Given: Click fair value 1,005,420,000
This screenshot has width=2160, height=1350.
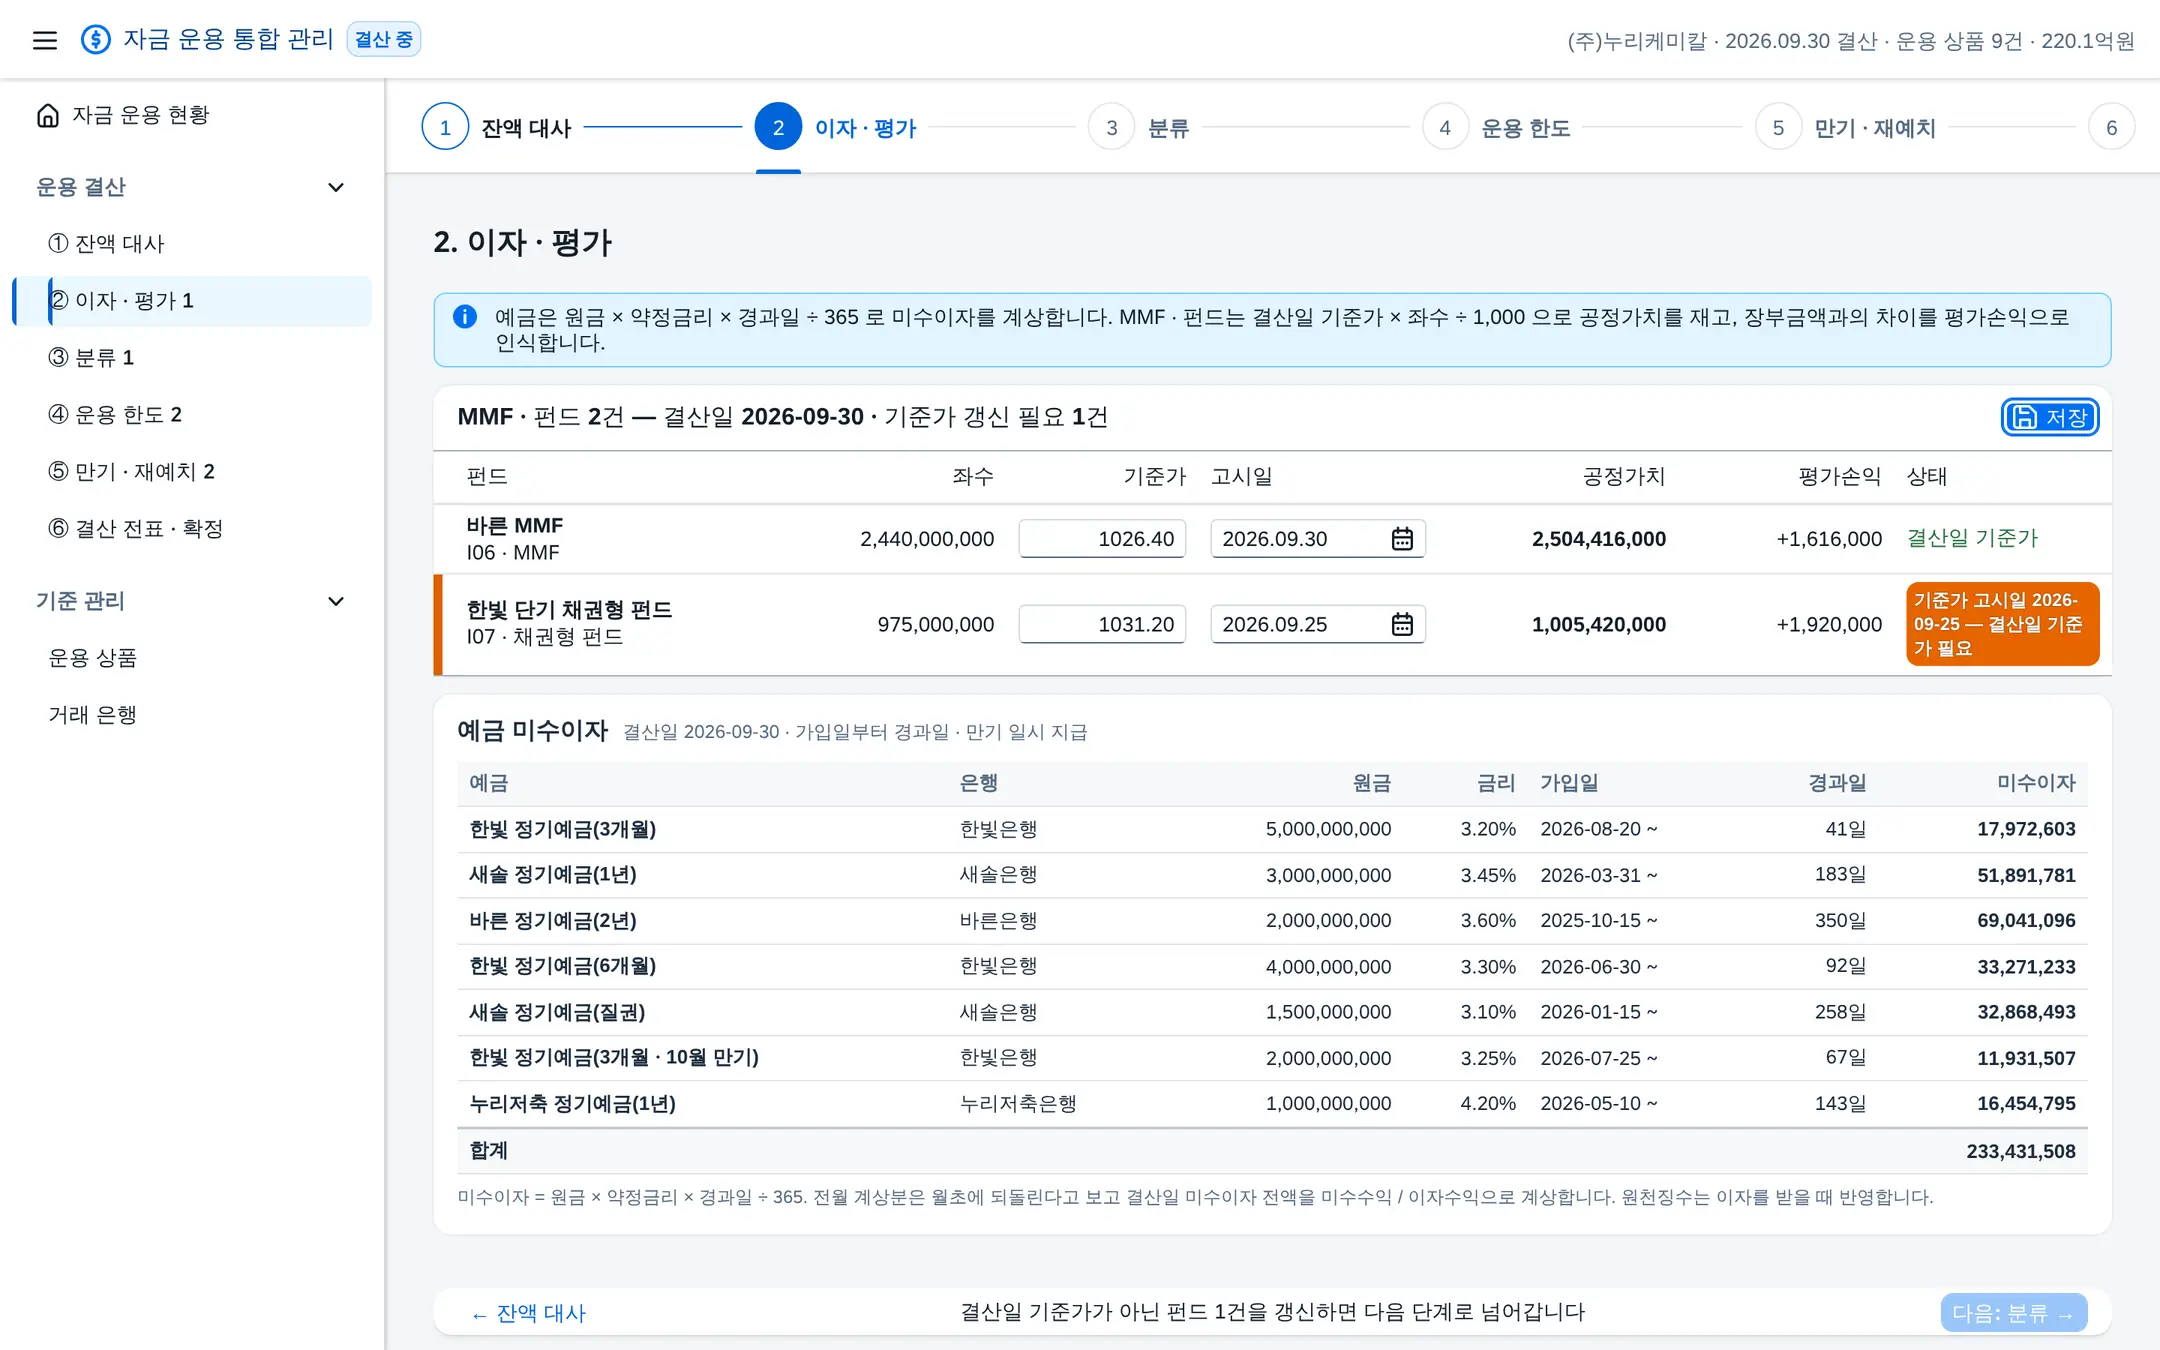Looking at the screenshot, I should pyautogui.click(x=1599, y=624).
